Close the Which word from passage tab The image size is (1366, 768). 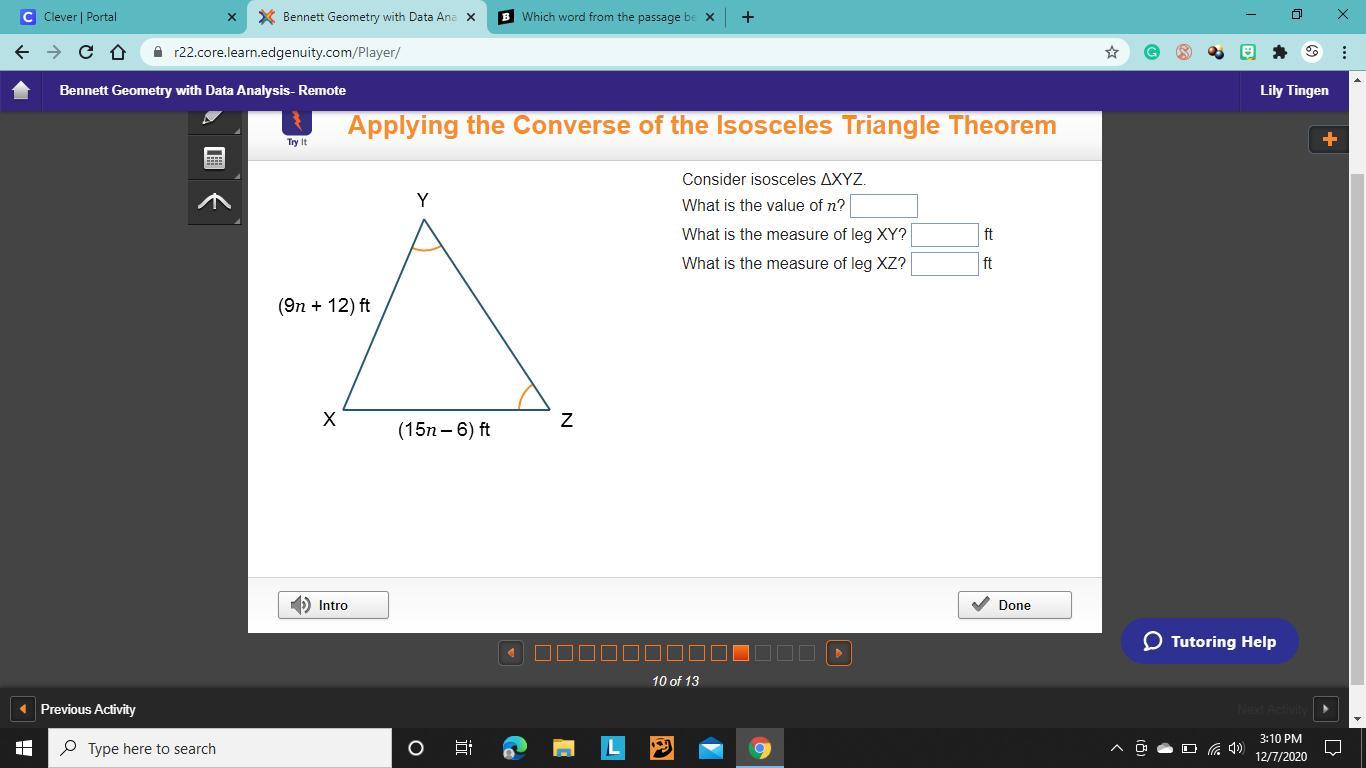[711, 17]
